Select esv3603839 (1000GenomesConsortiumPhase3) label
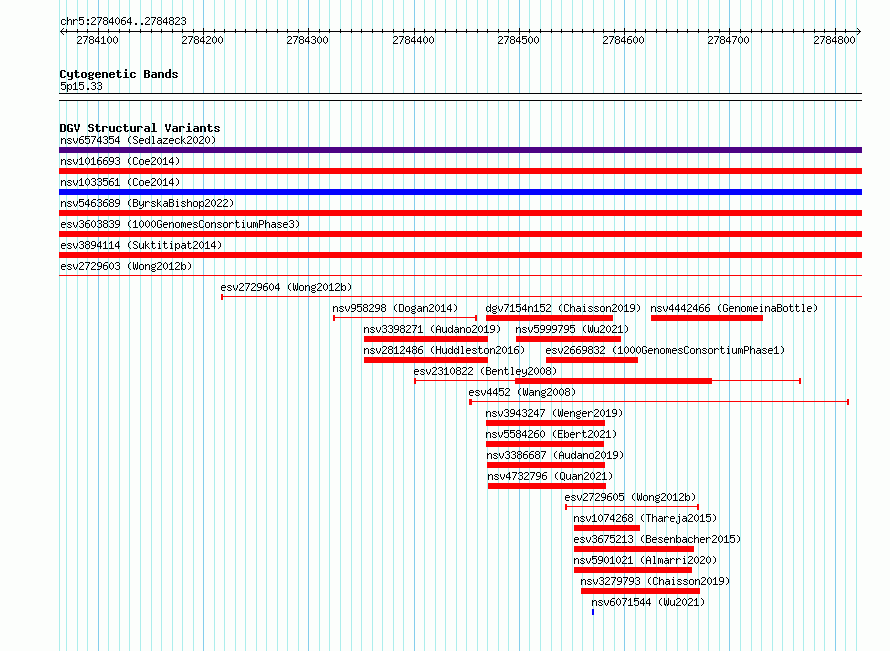Screen dimensions: 890x651 180,224
